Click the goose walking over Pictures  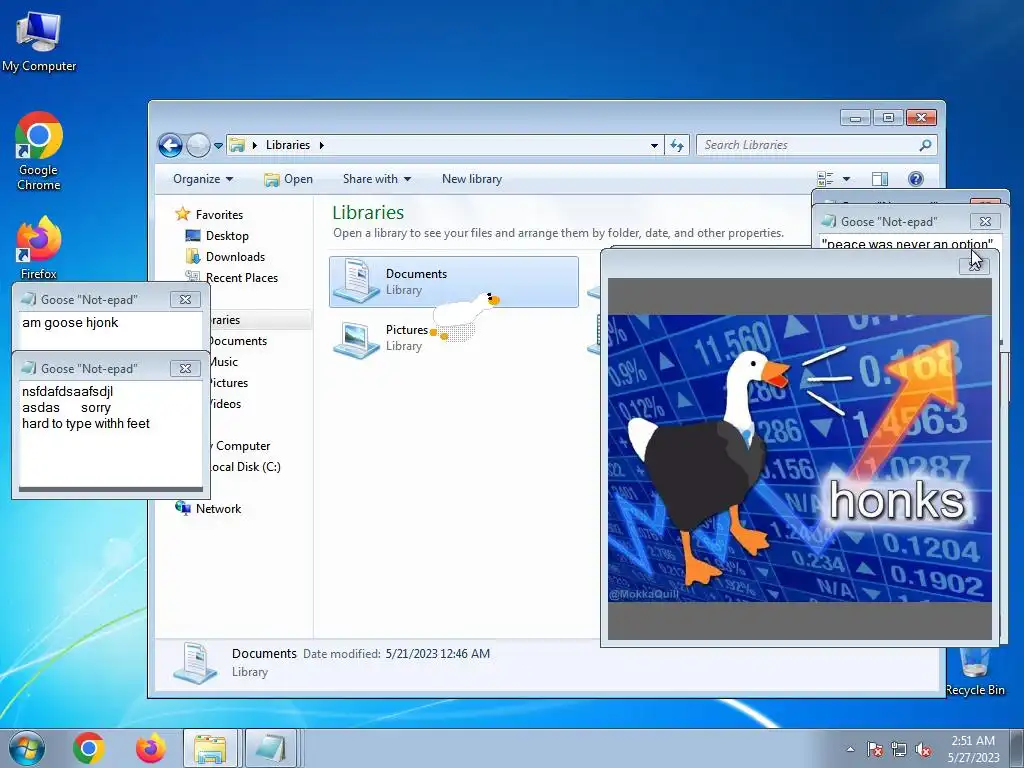point(465,317)
